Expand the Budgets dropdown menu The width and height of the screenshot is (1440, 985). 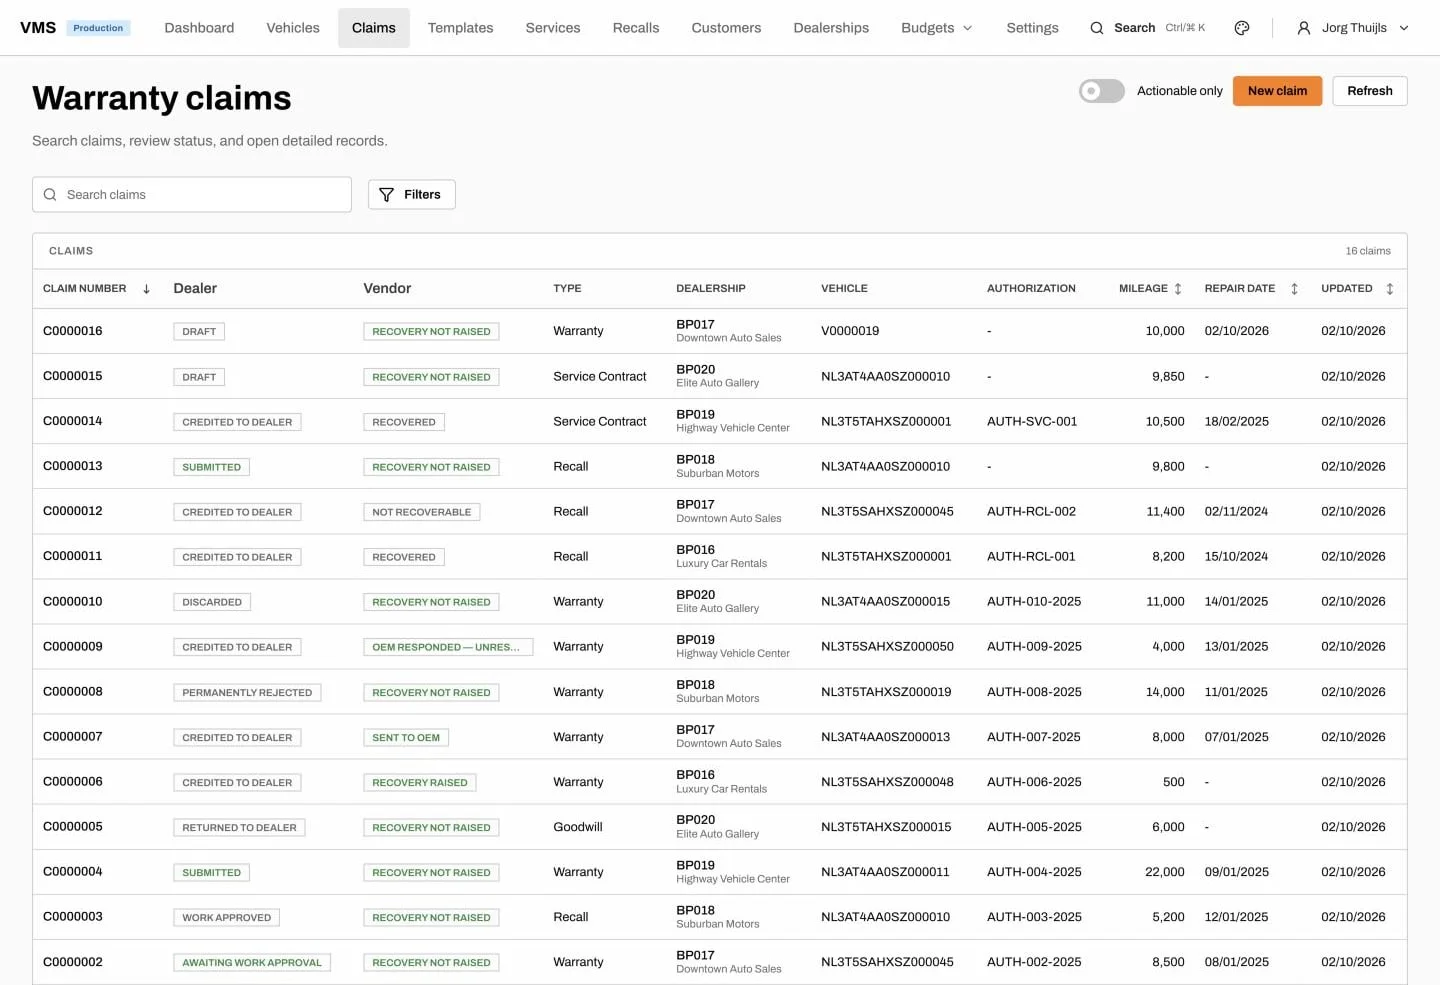click(x=937, y=28)
